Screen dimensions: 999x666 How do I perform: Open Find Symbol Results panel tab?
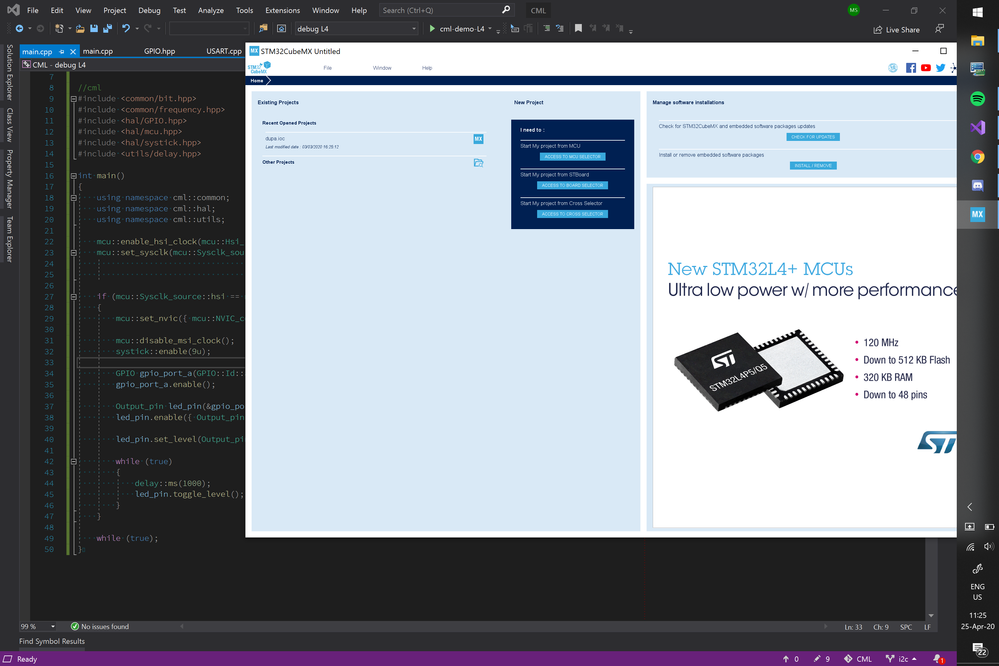click(52, 641)
